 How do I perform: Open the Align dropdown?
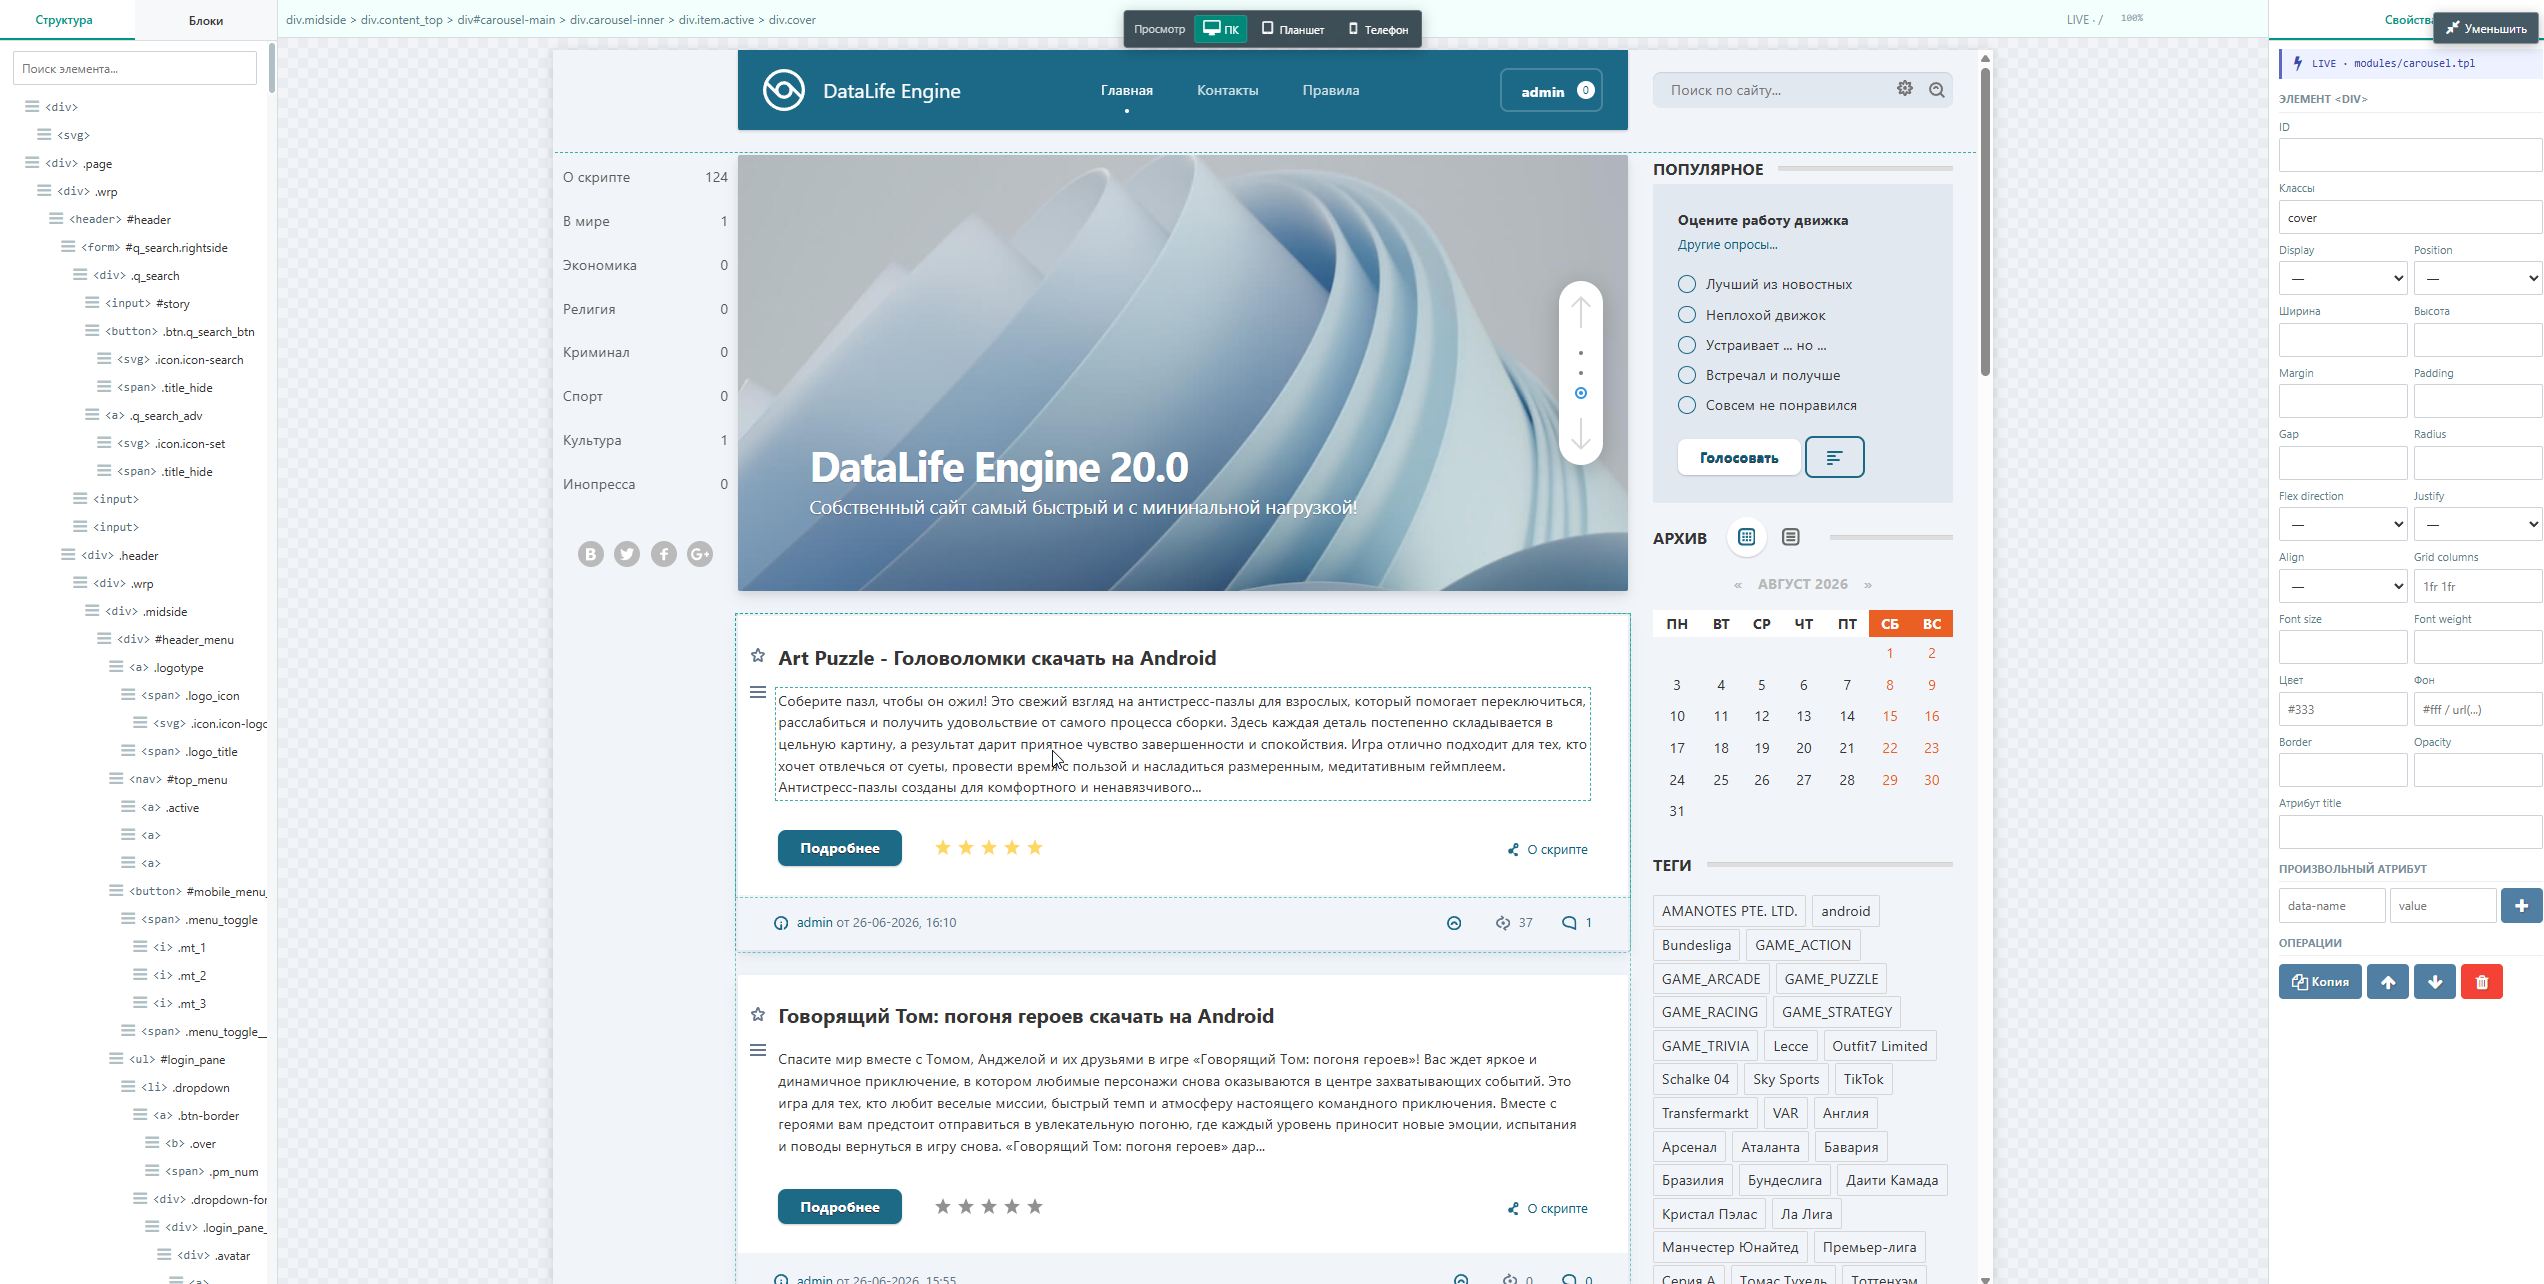pyautogui.click(x=2343, y=586)
